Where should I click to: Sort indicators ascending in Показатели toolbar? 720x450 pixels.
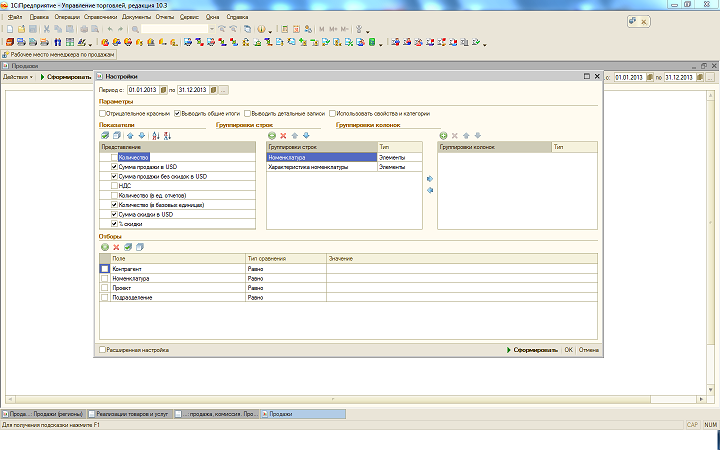coord(155,135)
